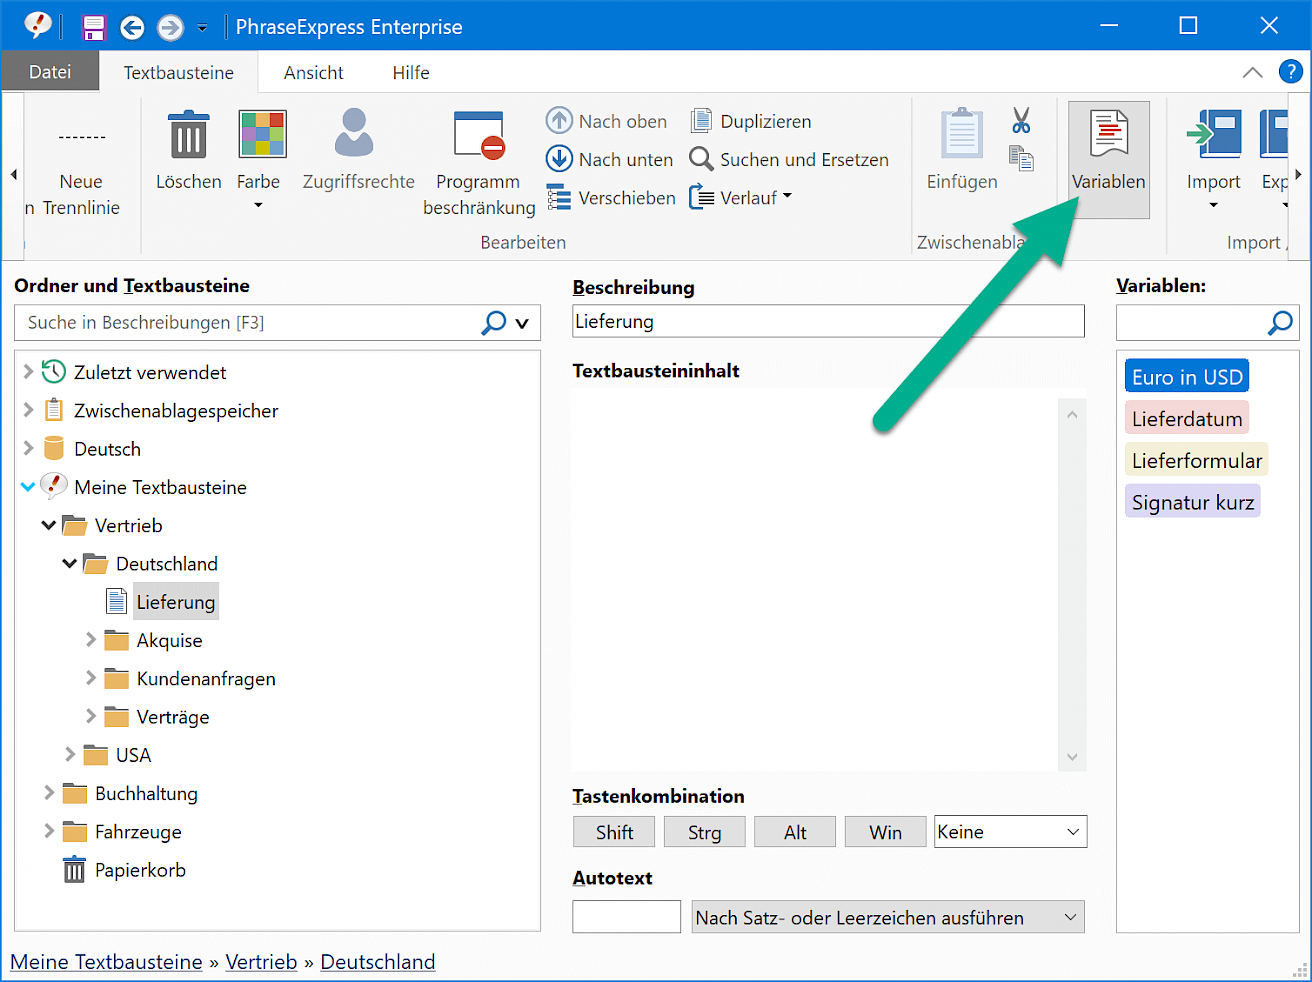Image resolution: width=1312 pixels, height=982 pixels.
Task: Switch to the Ansicht tab
Action: pyautogui.click(x=313, y=73)
